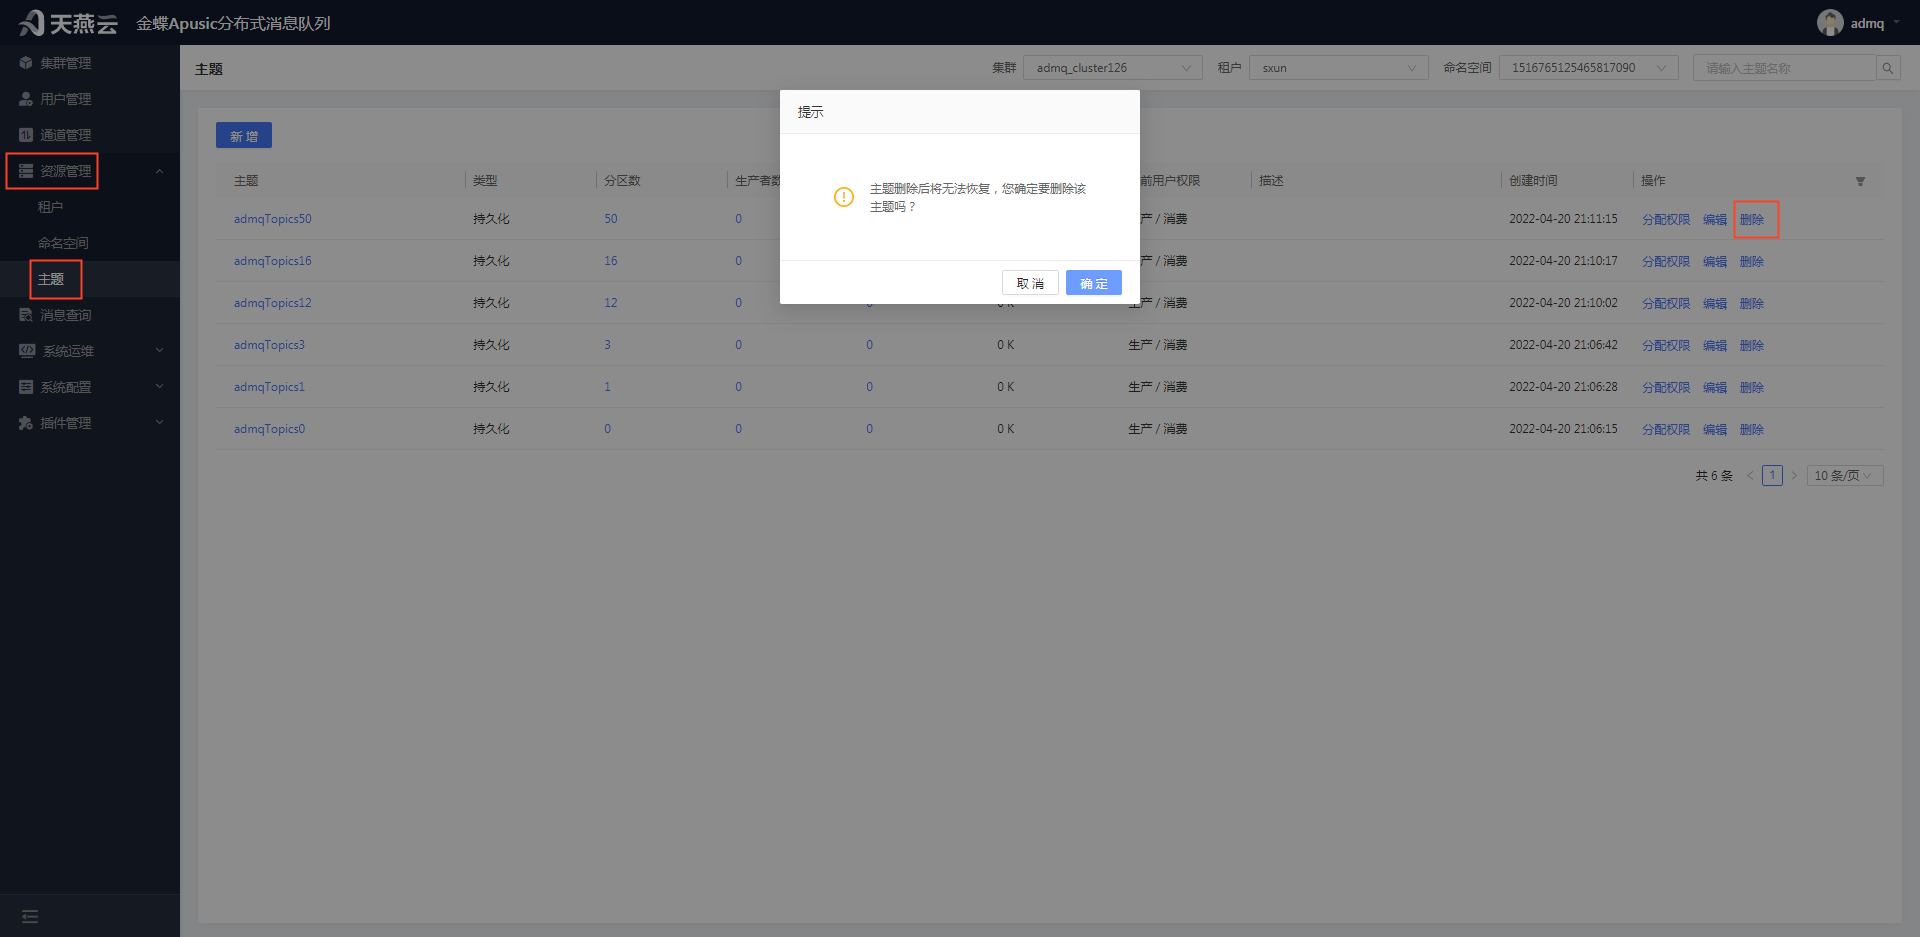Open the admq account dropdown arrow
The height and width of the screenshot is (937, 1920).
(1897, 22)
